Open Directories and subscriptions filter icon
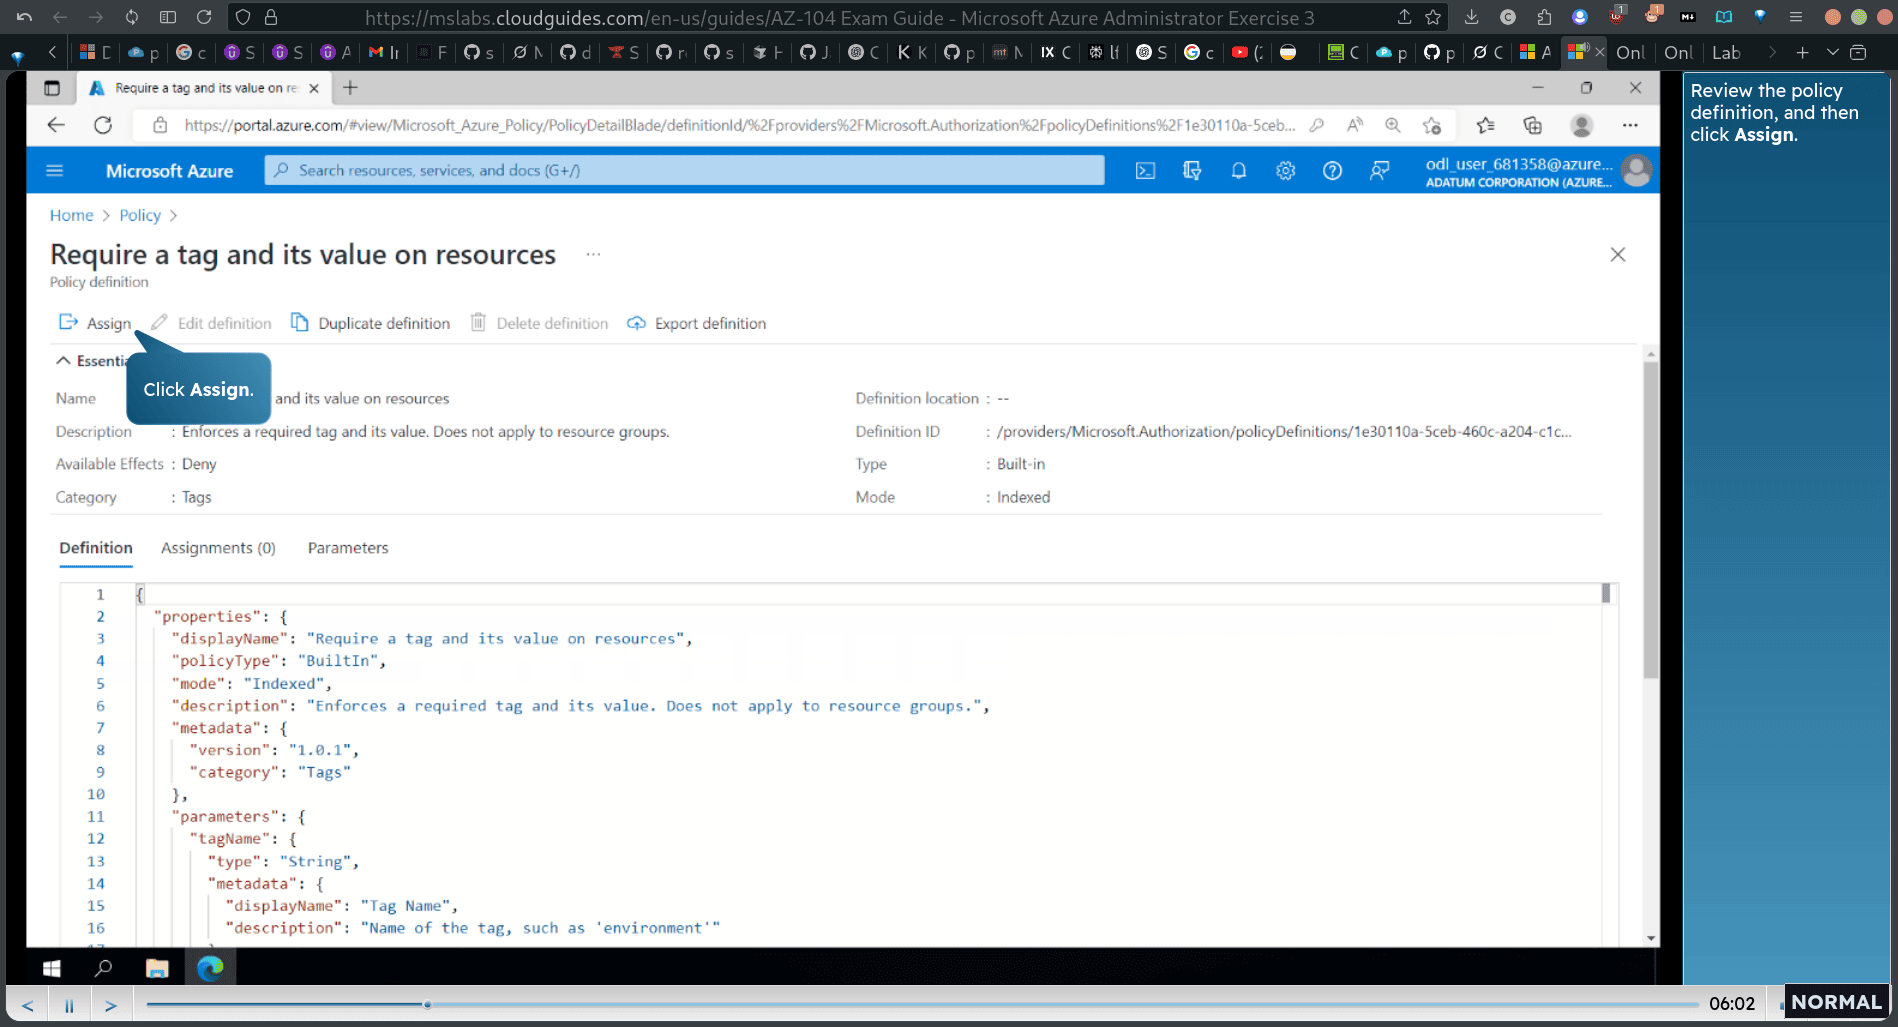This screenshot has height=1027, width=1898. pos(1192,171)
